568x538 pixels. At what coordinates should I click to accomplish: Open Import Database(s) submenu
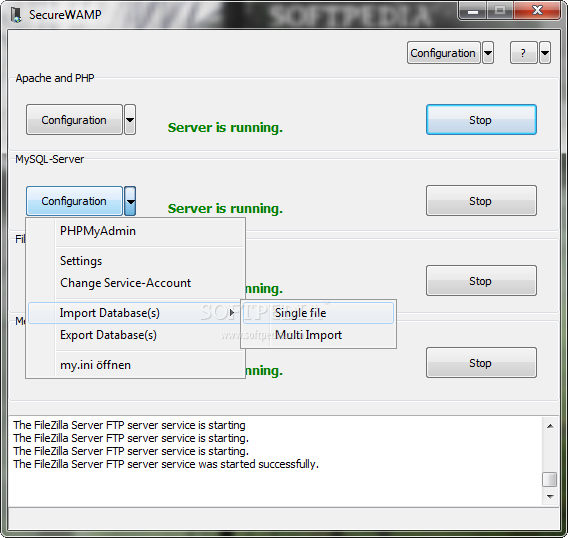(x=134, y=313)
